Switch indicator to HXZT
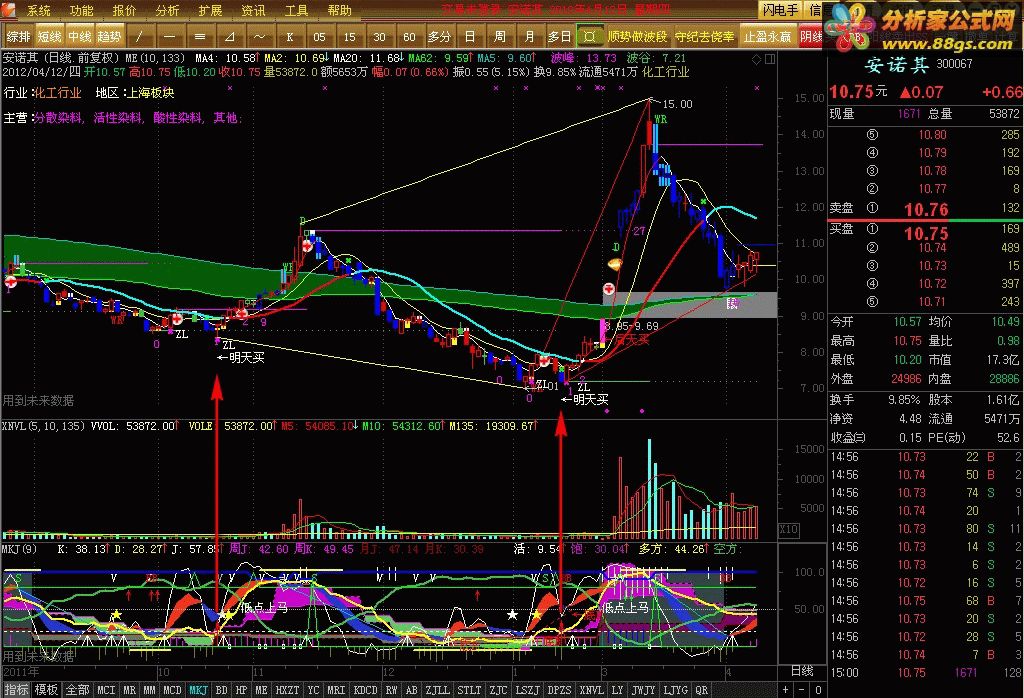Viewport: 1024px width, 698px height. (x=287, y=690)
